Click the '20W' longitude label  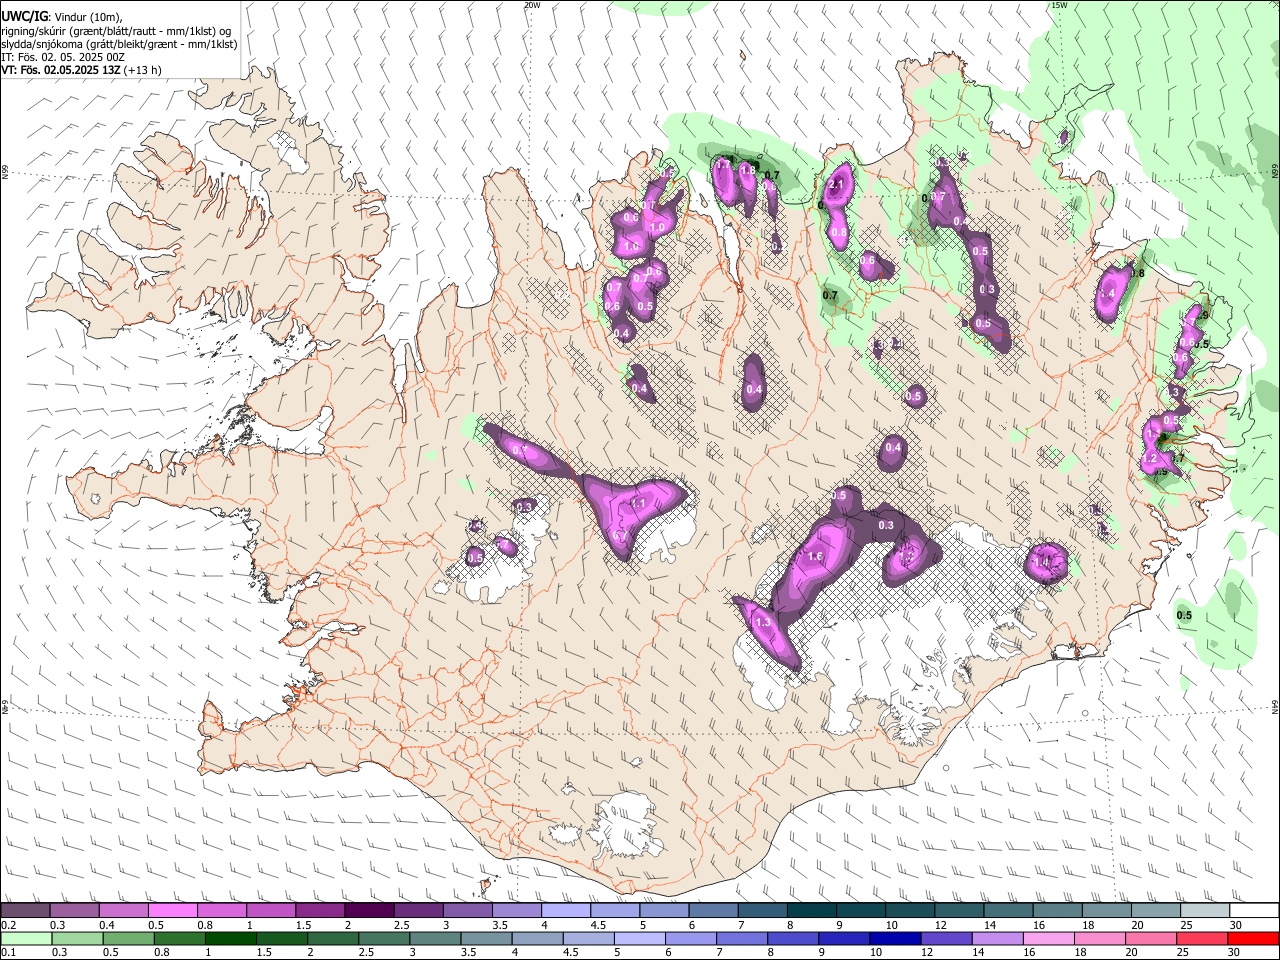tap(532, 5)
